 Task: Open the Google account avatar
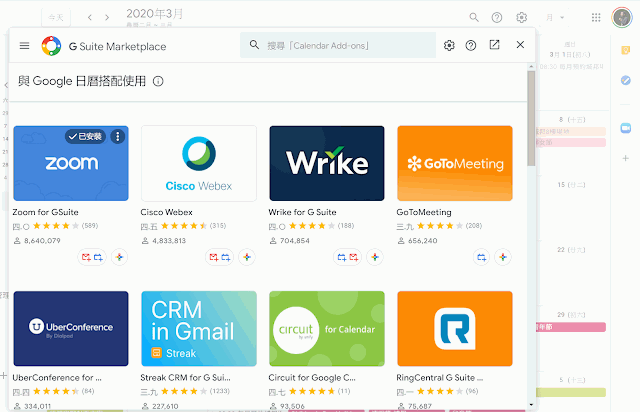coord(622,18)
